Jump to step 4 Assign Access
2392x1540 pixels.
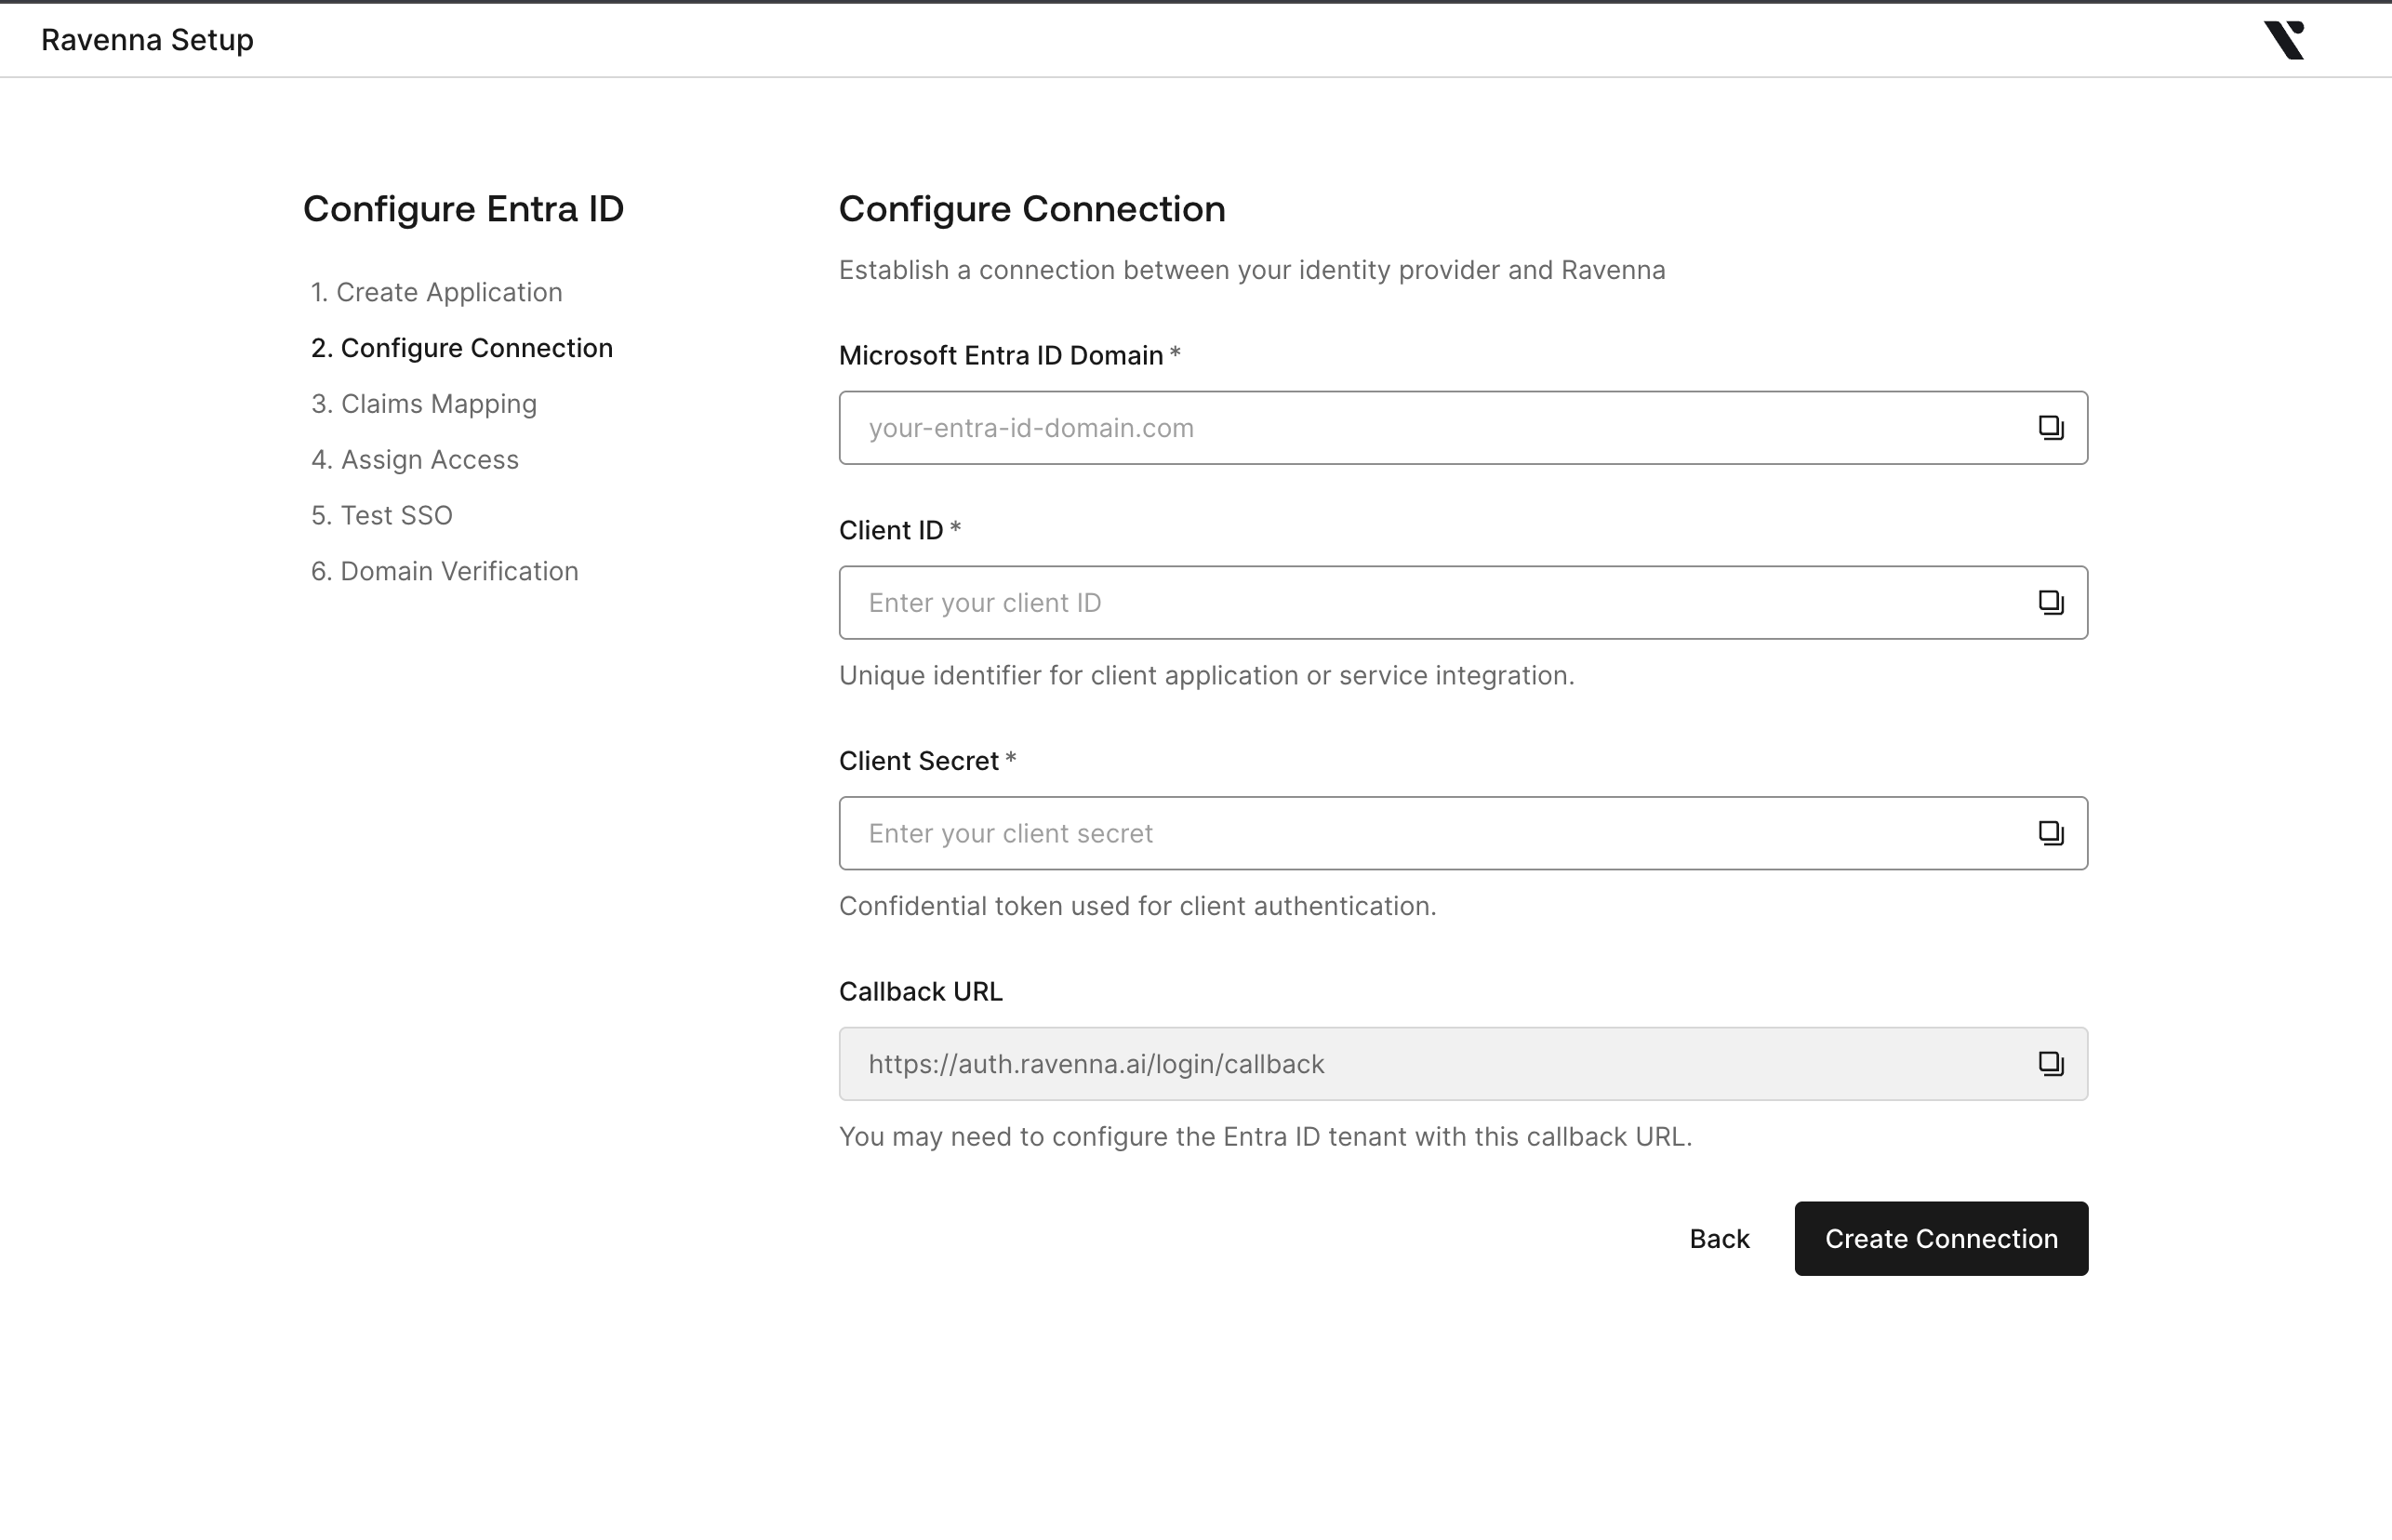pyautogui.click(x=415, y=460)
